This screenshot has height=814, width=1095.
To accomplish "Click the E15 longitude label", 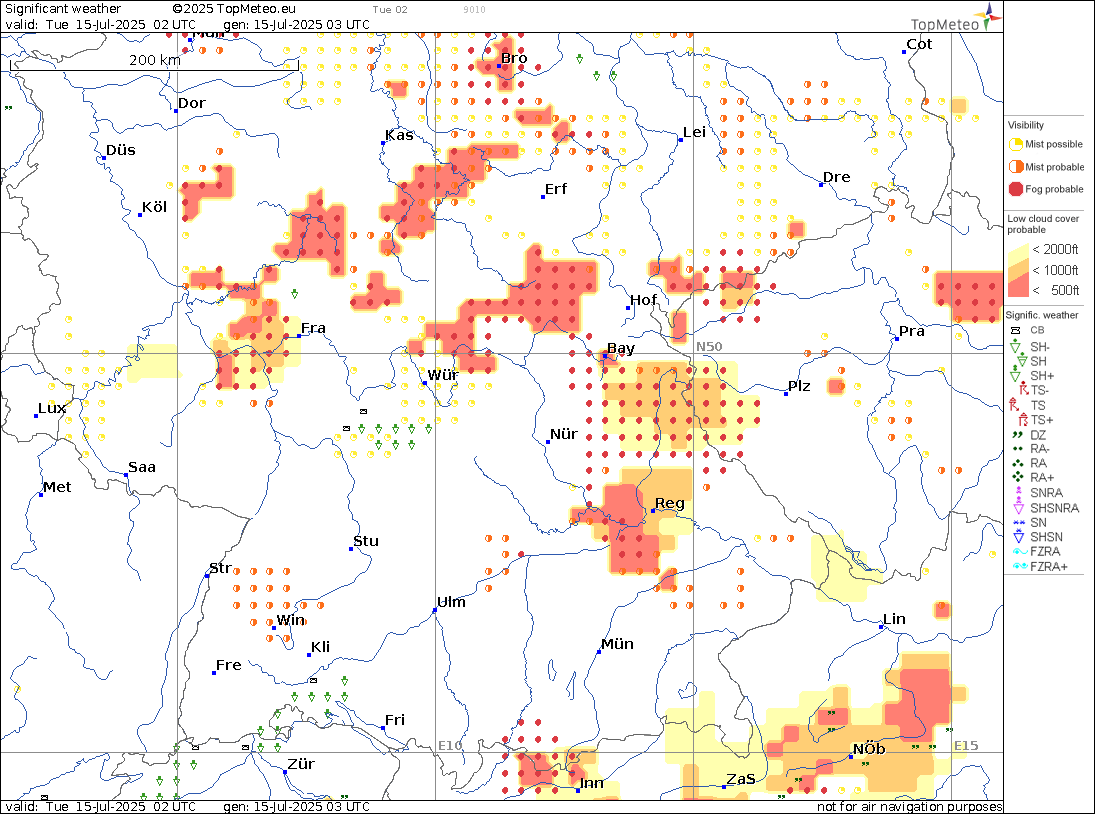I will coord(966,746).
